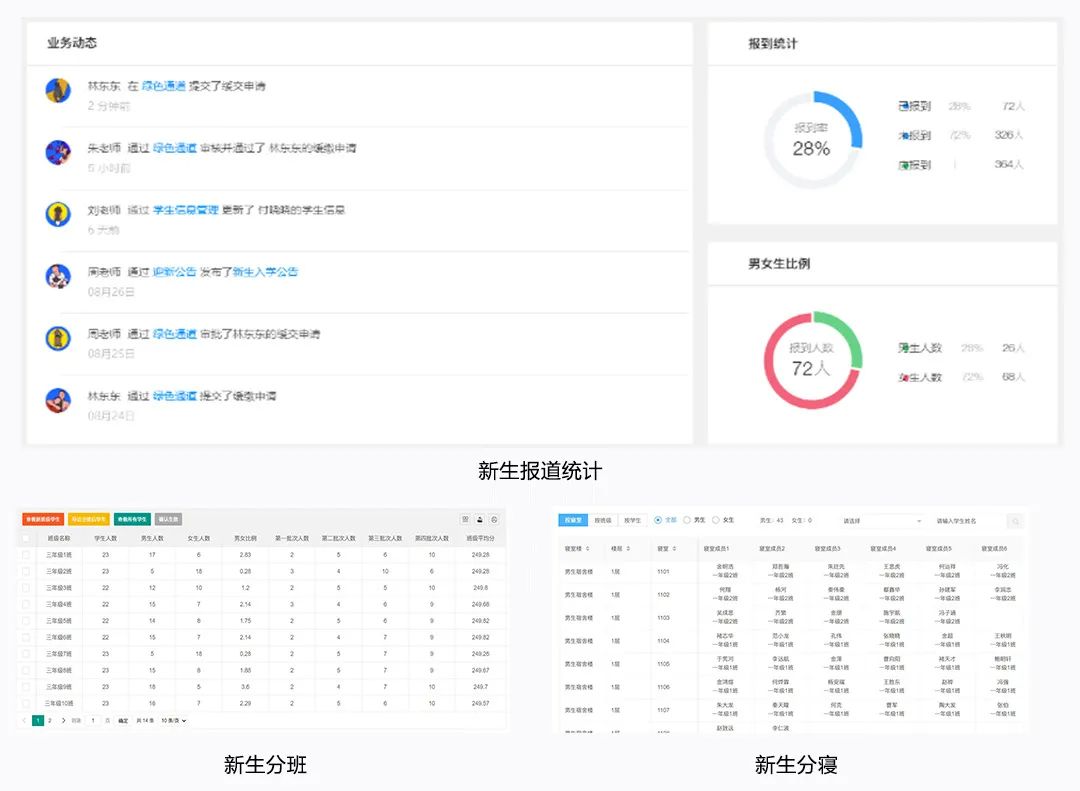Viewport: 1080px width, 791px height.
Task: Click 林东东's avatar in the 2分钟前 activity row
Action: pyautogui.click(x=58, y=90)
